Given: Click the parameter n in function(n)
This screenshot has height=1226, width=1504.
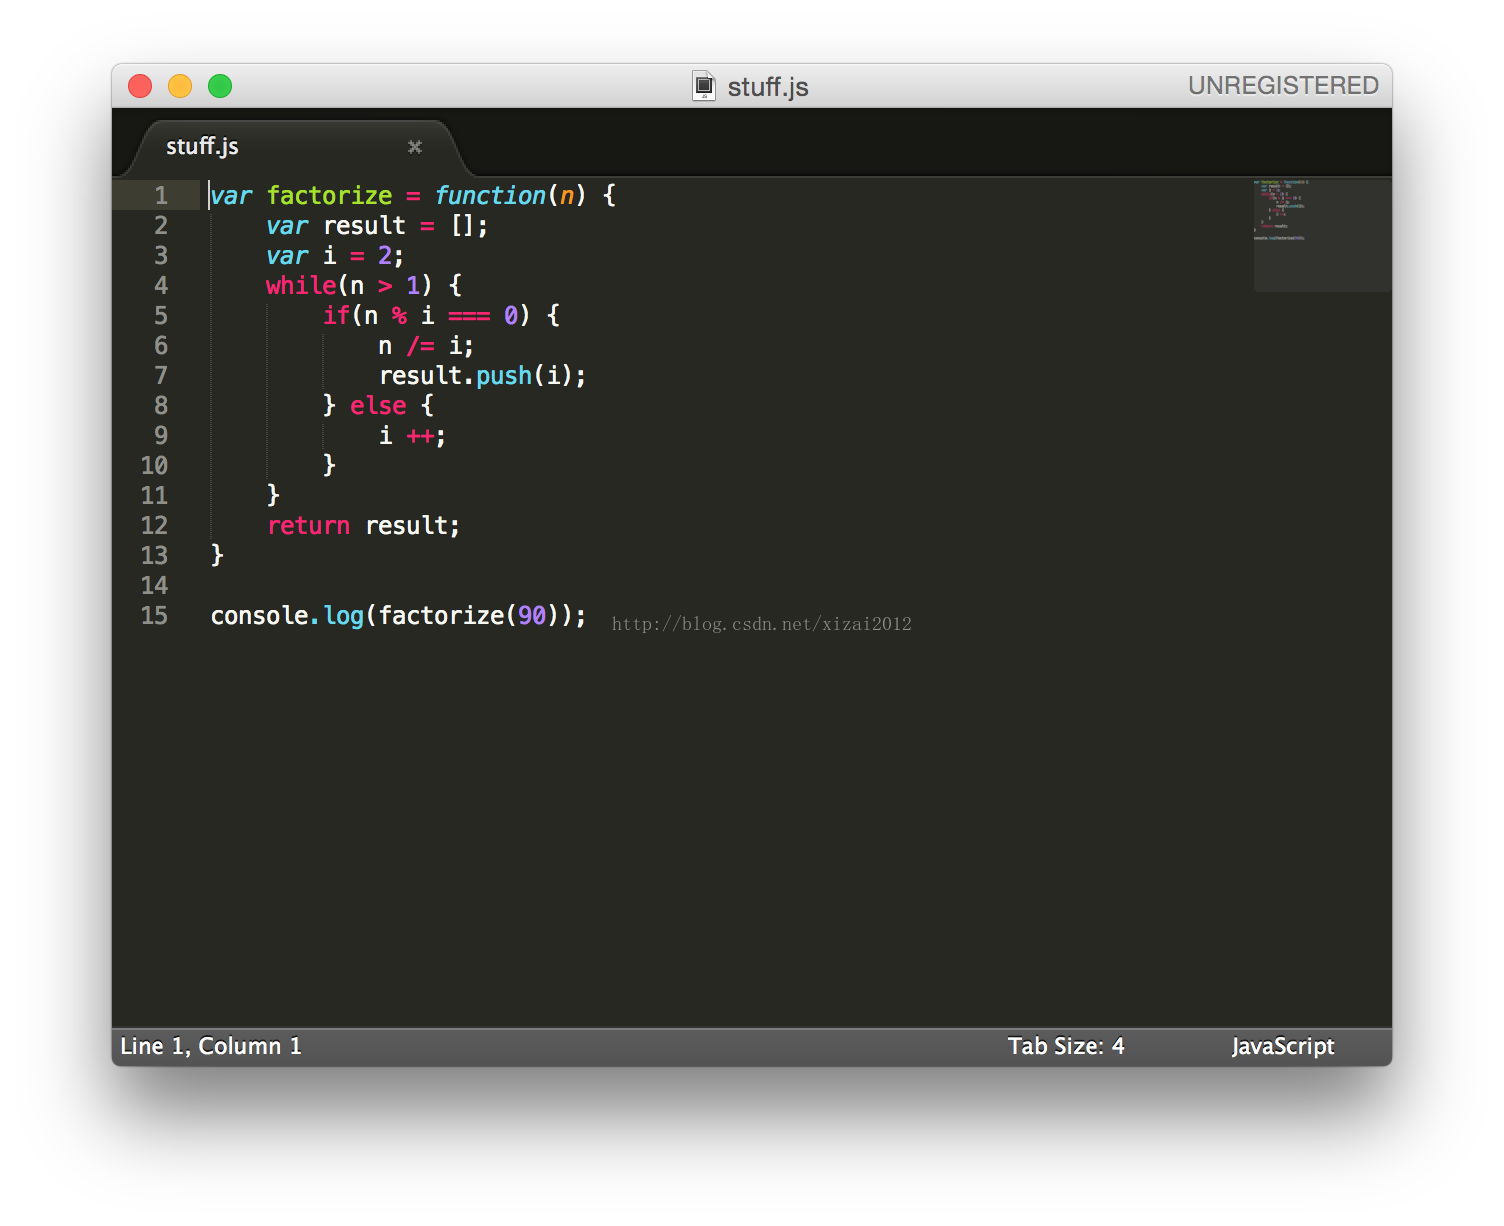Looking at the screenshot, I should [567, 195].
